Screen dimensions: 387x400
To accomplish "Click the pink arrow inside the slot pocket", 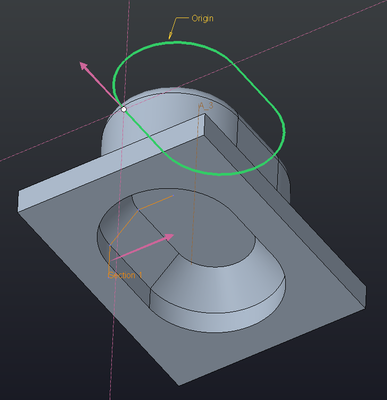I will pyautogui.click(x=142, y=247).
